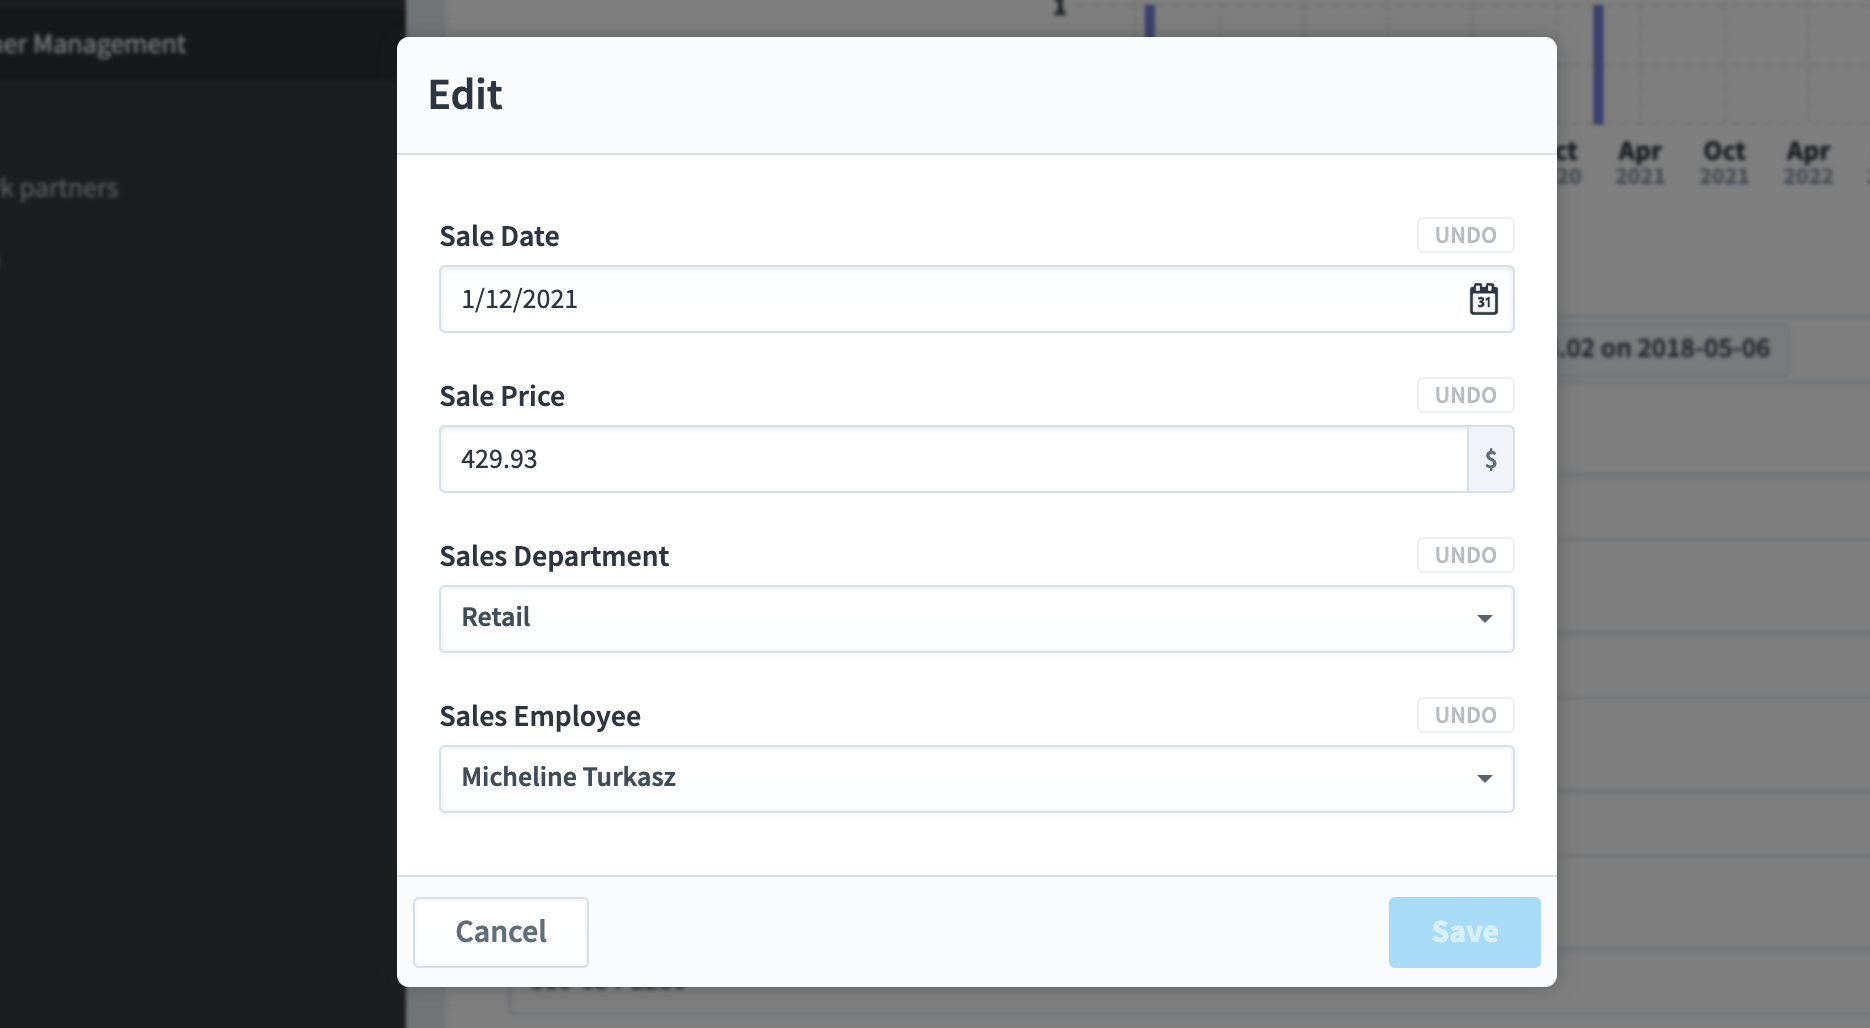Open the Sales Department dropdown showing Retail
This screenshot has width=1870, height=1028.
pos(976,619)
